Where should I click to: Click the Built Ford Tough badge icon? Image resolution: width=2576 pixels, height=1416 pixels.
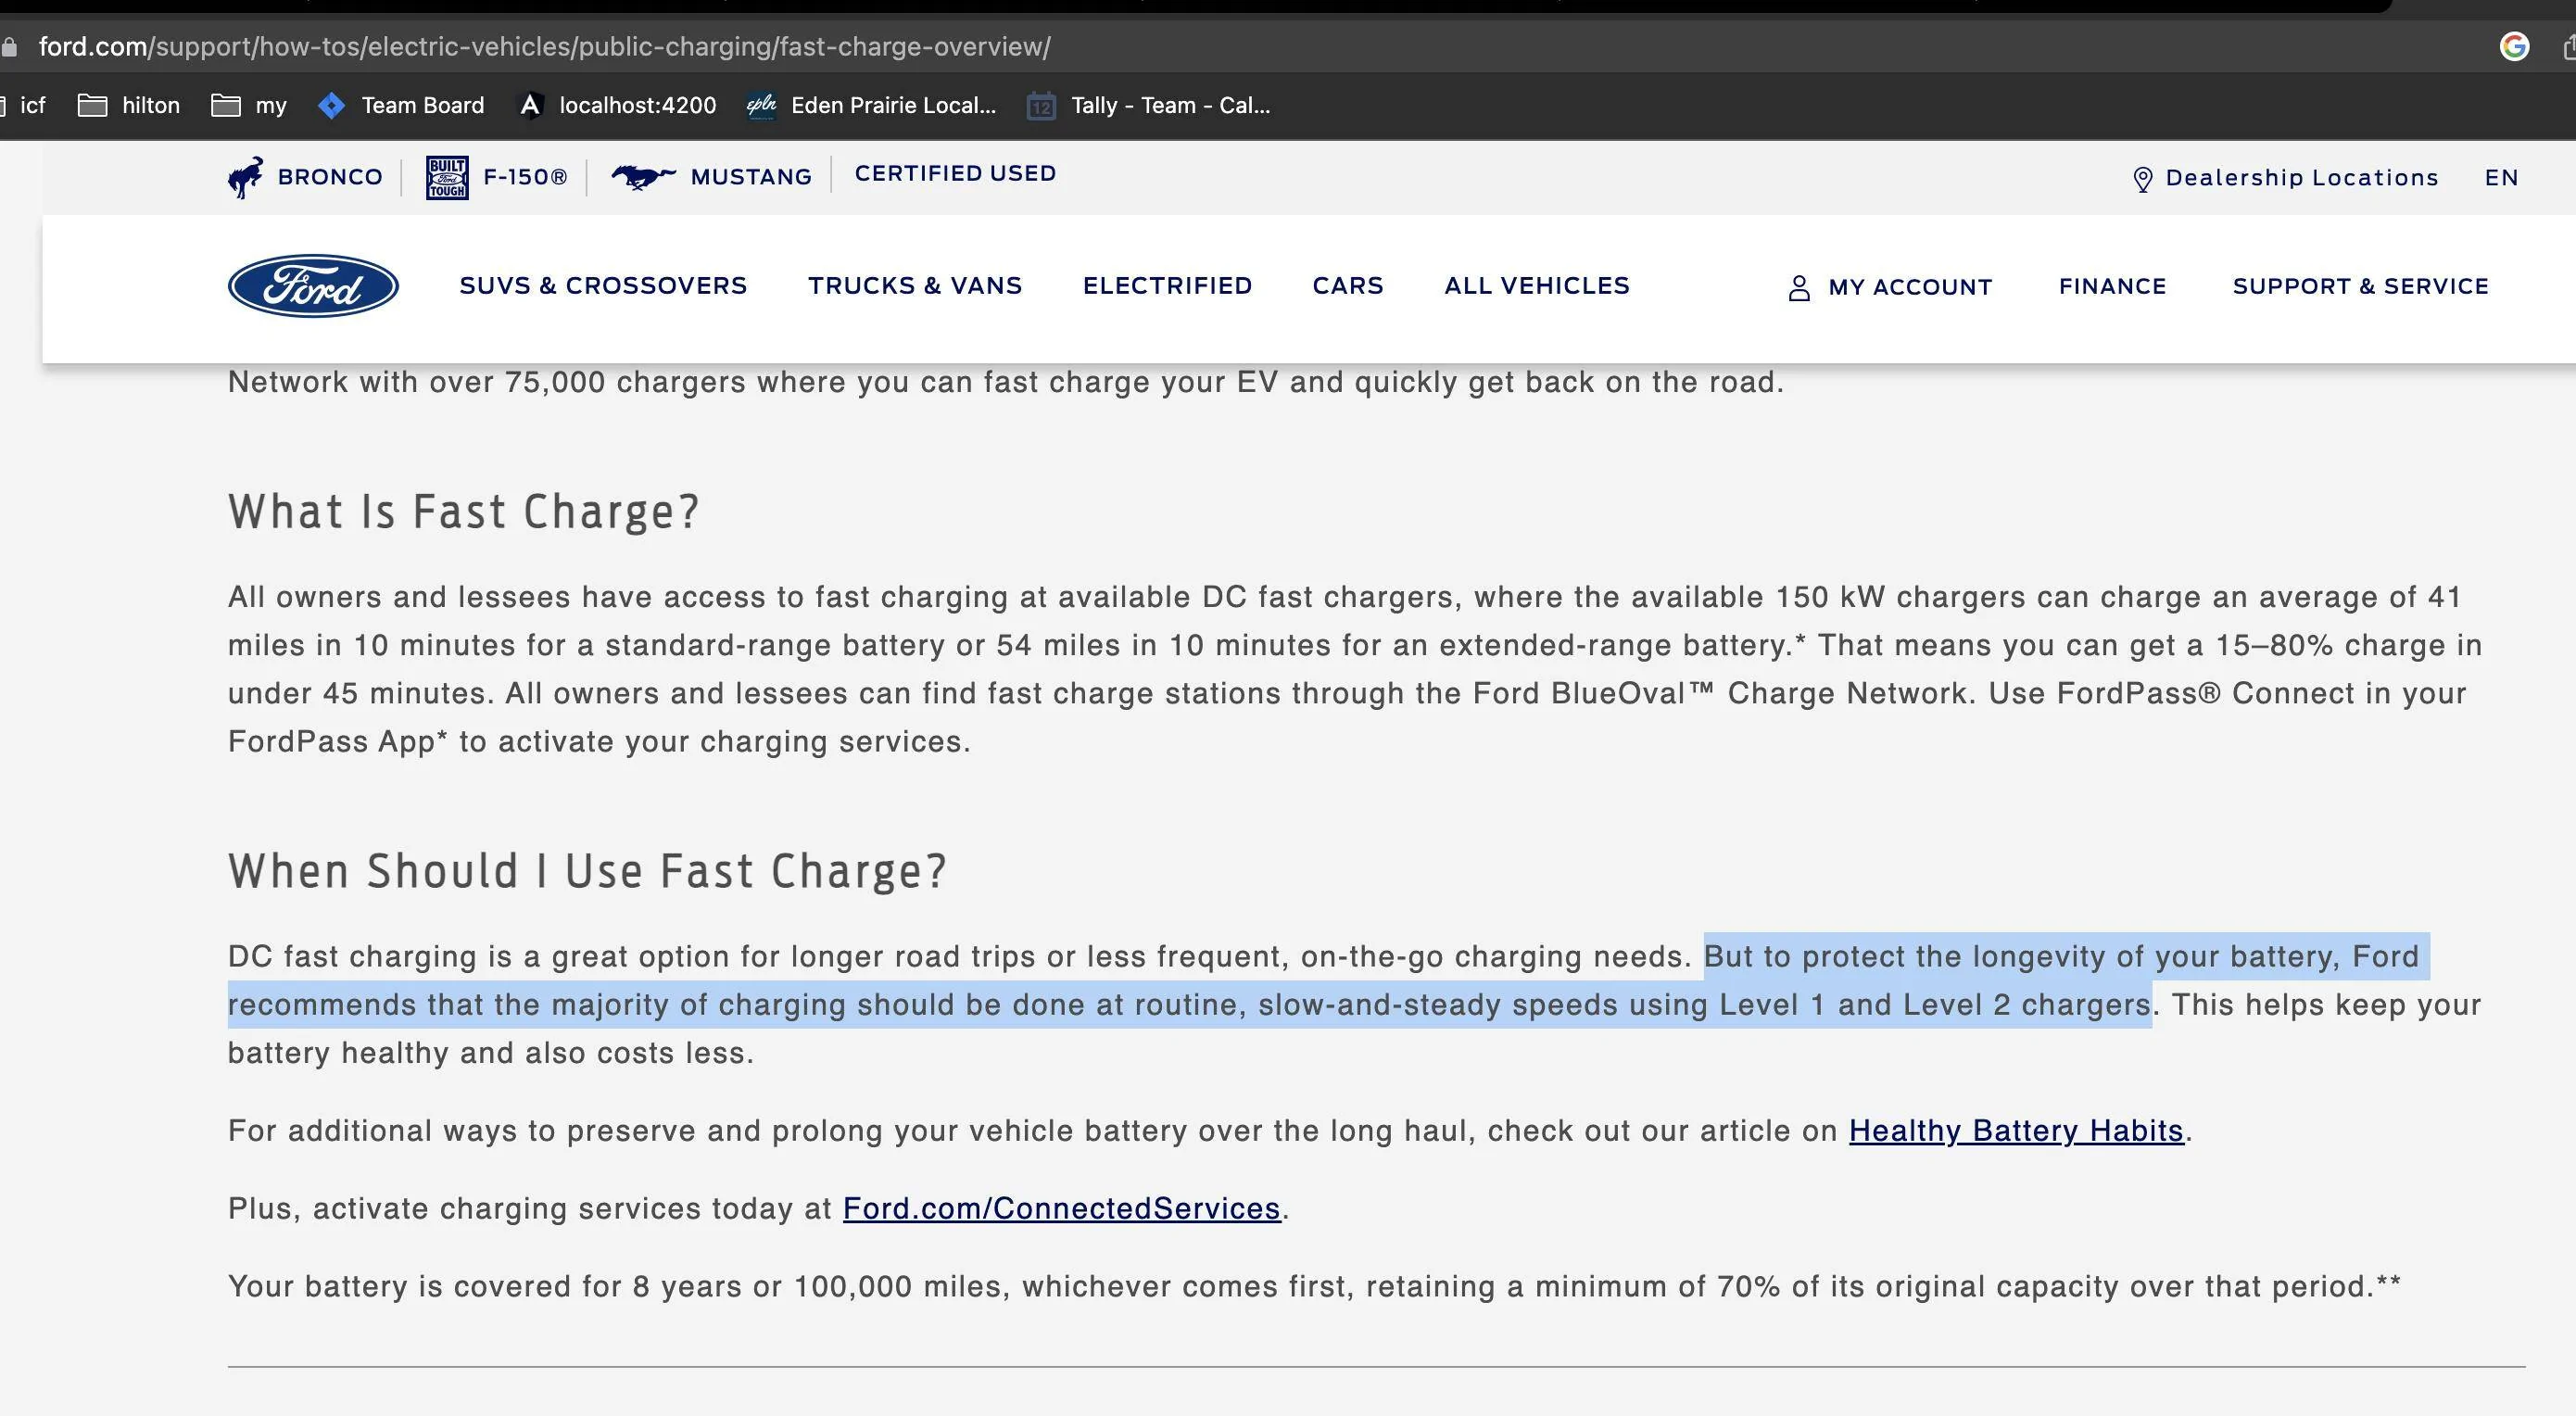tap(446, 177)
